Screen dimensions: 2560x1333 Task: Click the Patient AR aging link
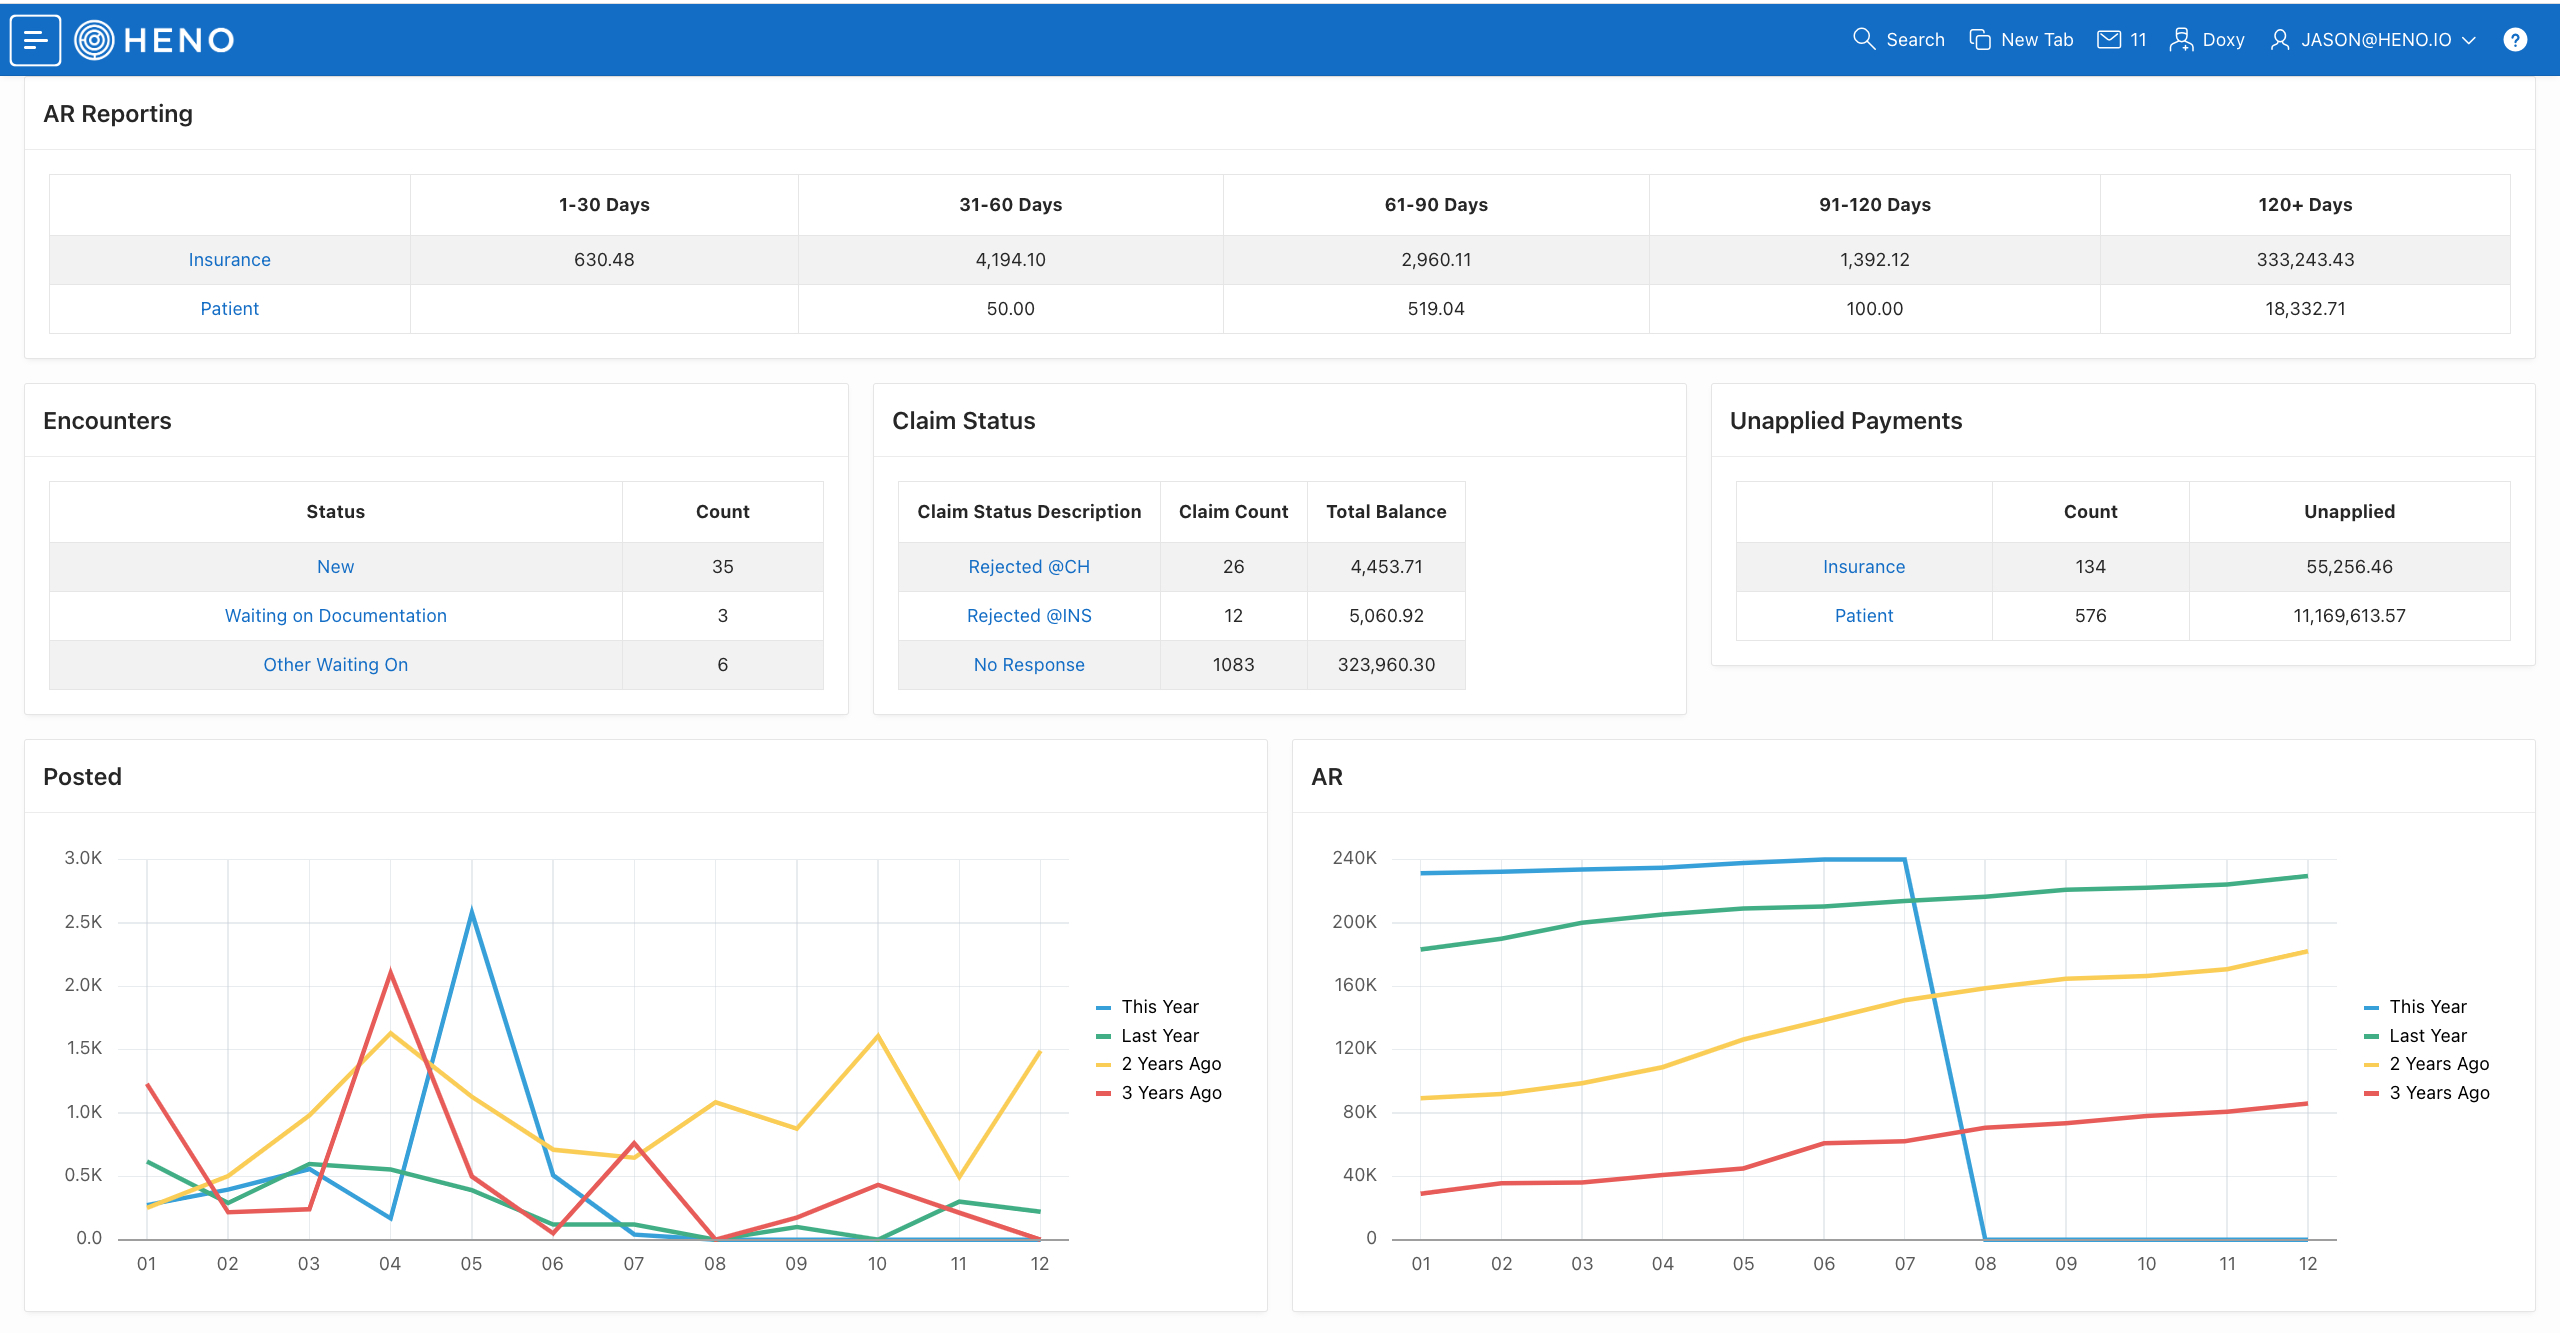click(x=232, y=307)
